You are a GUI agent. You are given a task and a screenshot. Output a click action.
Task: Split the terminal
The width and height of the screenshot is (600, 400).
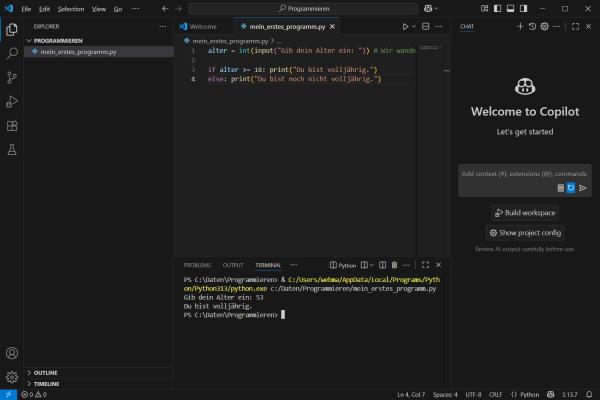pos(382,265)
